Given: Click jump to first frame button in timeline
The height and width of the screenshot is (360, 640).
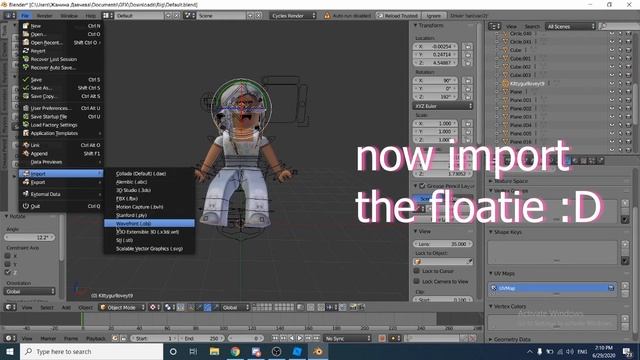Looking at the screenshot, I should tap(275, 338).
